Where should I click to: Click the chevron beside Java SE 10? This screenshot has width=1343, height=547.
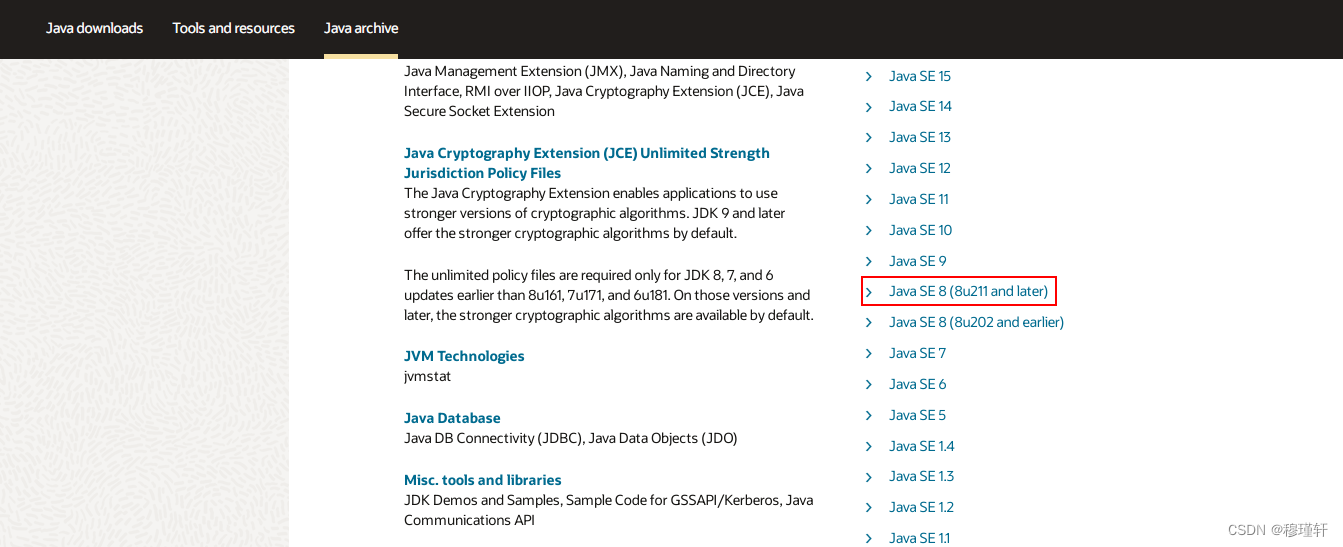(x=868, y=230)
